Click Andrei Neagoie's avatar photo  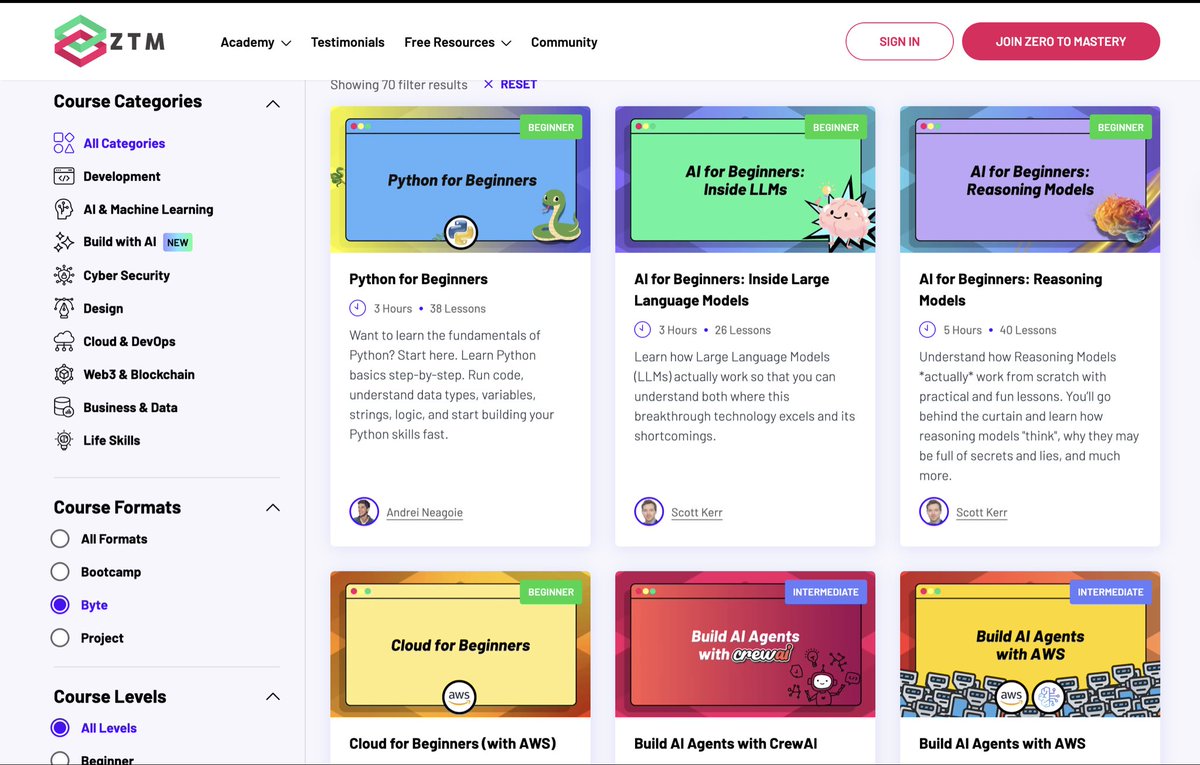[x=364, y=512]
